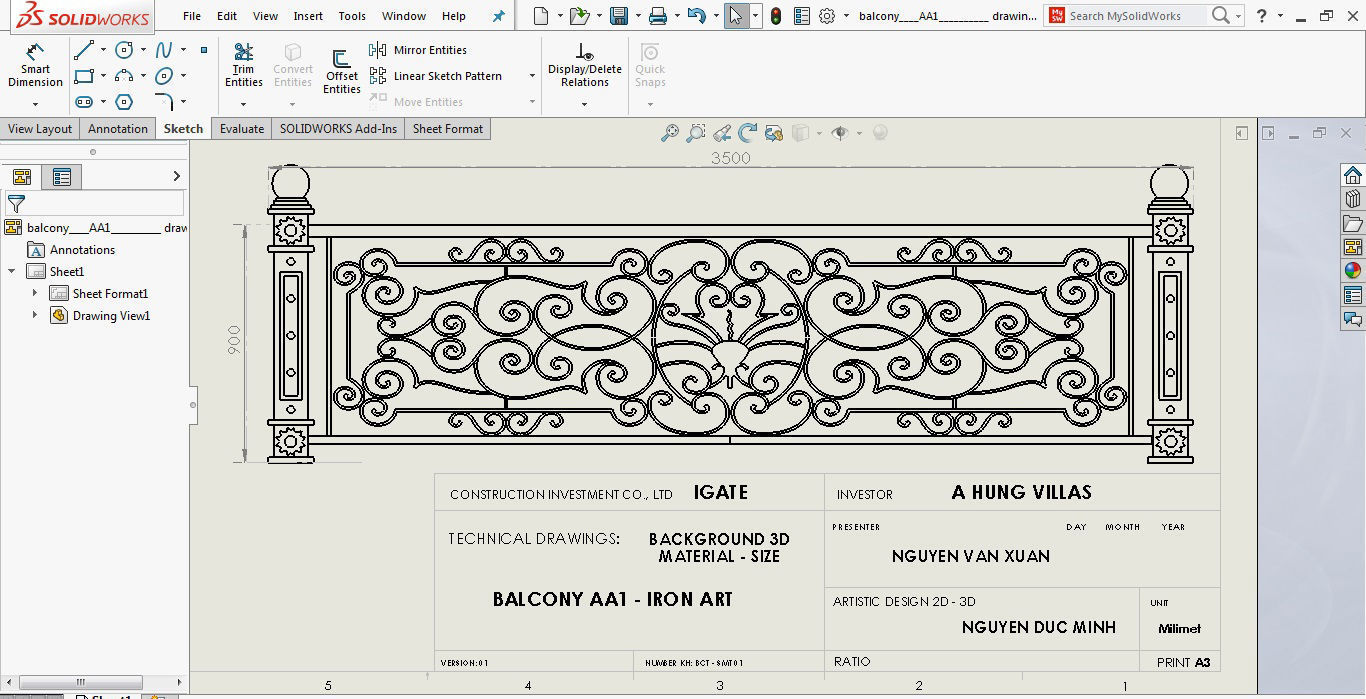The width and height of the screenshot is (1366, 699).
Task: Click the Open file icon
Action: 579,16
